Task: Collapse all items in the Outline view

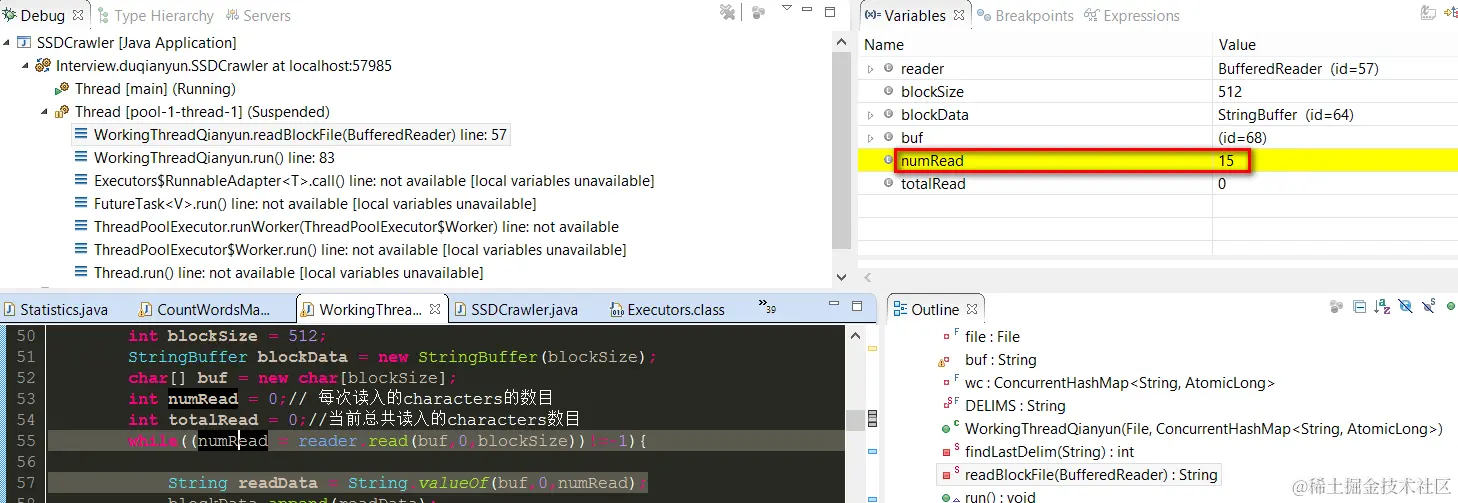Action: point(1359,307)
